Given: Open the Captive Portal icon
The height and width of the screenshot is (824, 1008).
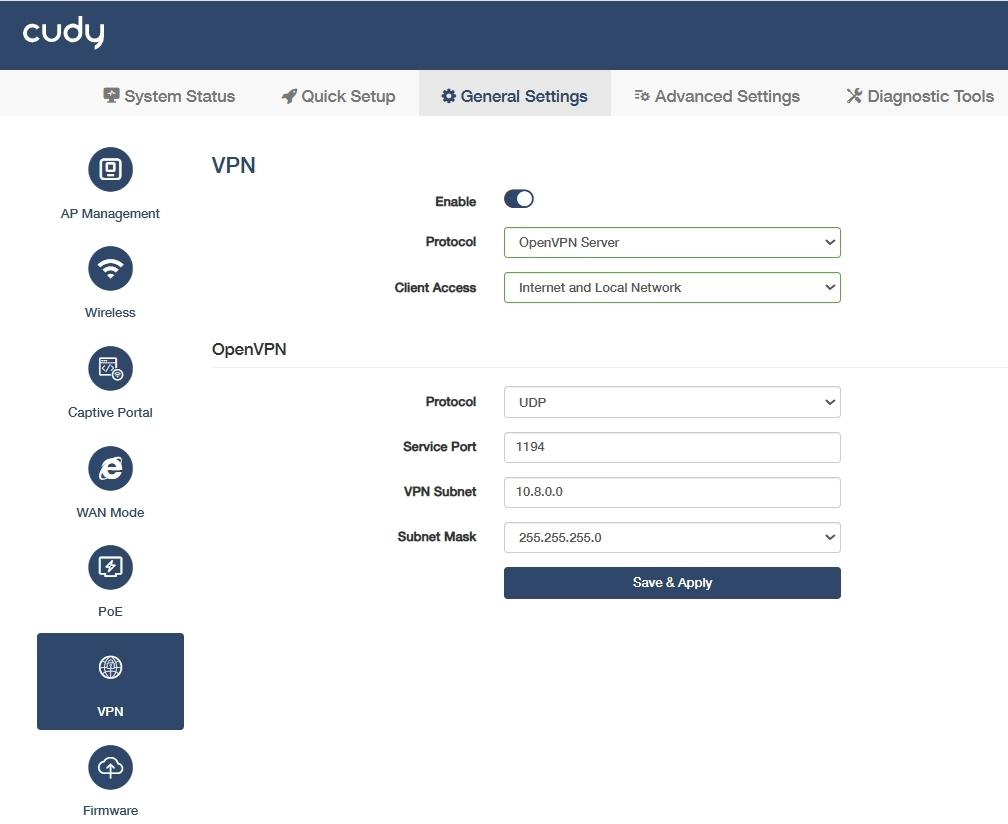Looking at the screenshot, I should point(111,368).
